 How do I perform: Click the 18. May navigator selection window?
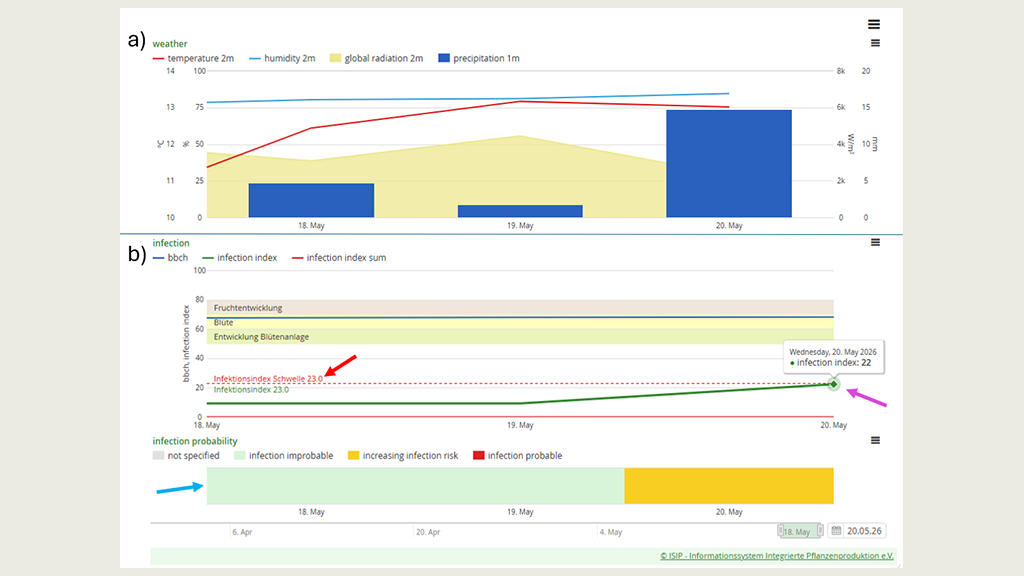(800, 531)
